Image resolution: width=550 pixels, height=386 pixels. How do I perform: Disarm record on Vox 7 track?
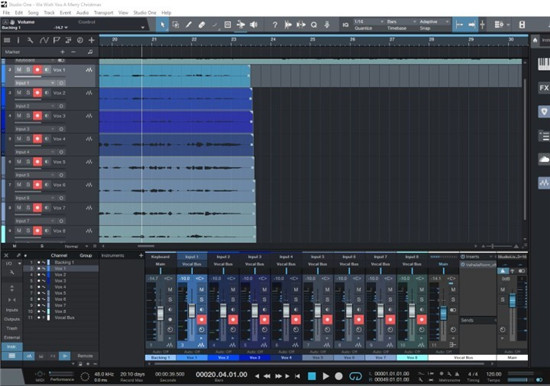pos(38,208)
